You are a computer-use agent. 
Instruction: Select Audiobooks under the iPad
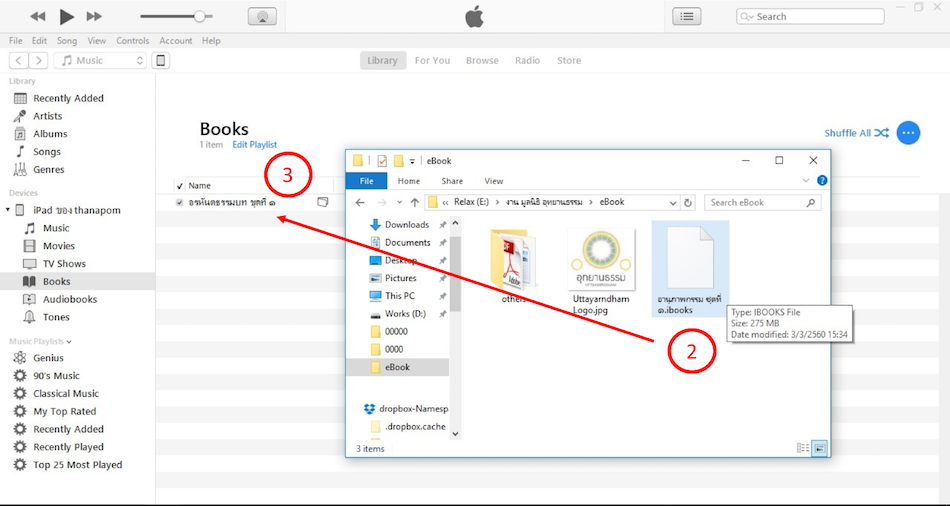click(70, 299)
